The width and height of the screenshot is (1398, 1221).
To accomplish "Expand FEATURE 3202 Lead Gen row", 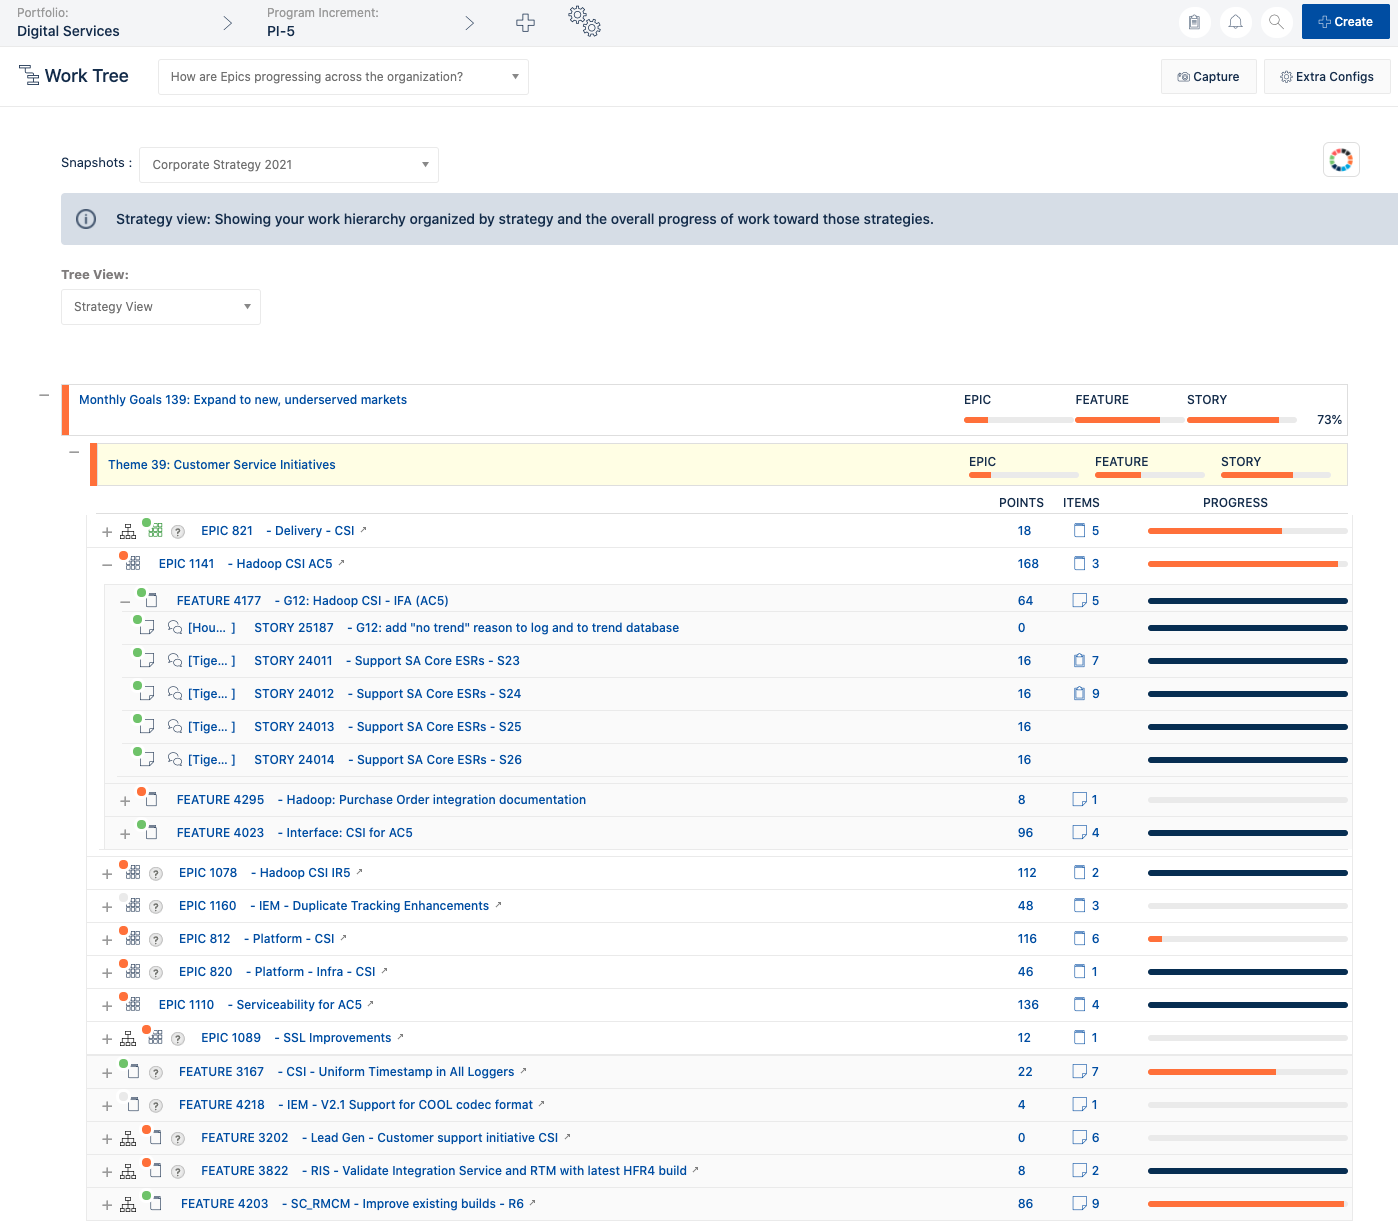I will pyautogui.click(x=107, y=1139).
